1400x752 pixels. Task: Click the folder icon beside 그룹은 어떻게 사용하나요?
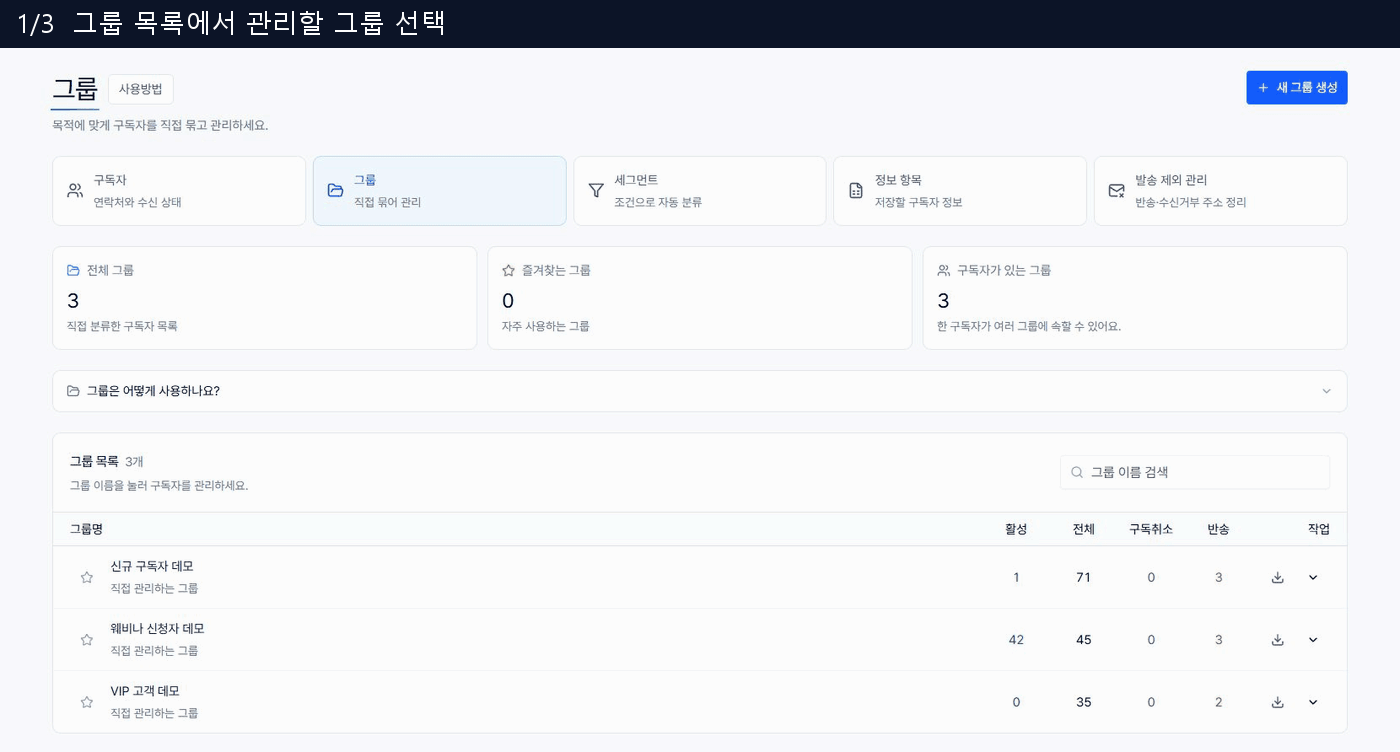[73, 391]
